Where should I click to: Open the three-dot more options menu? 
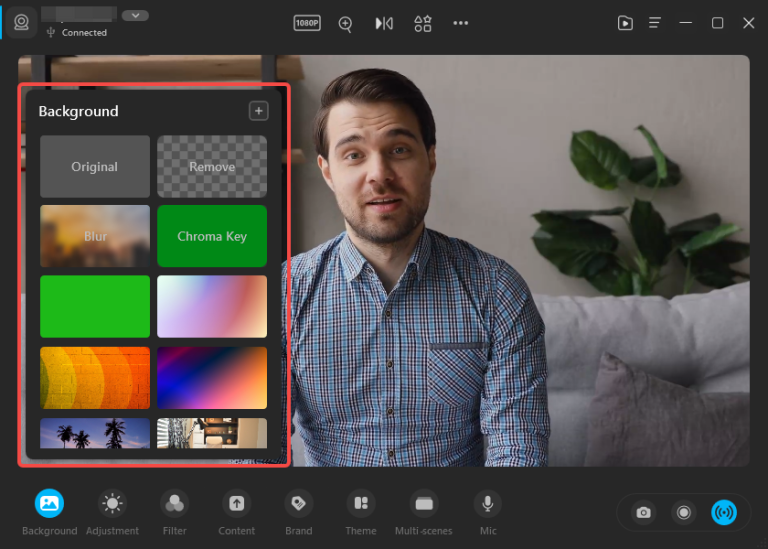coord(460,23)
